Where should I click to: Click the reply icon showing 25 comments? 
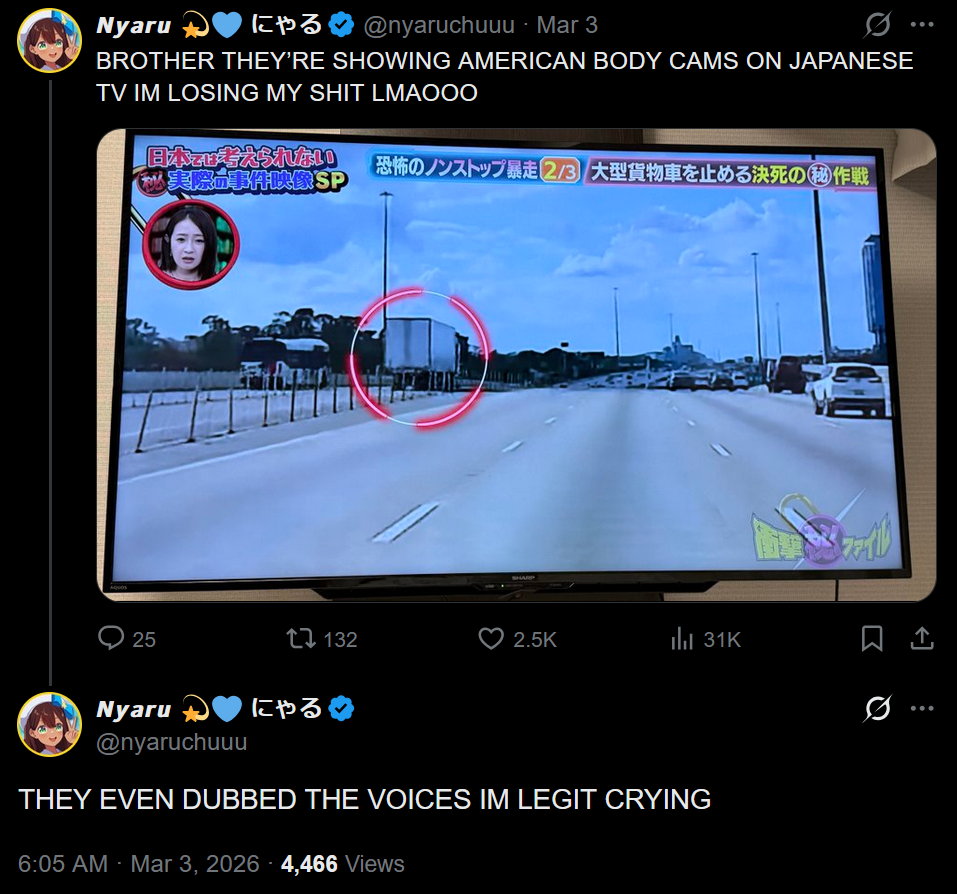[x=111, y=639]
